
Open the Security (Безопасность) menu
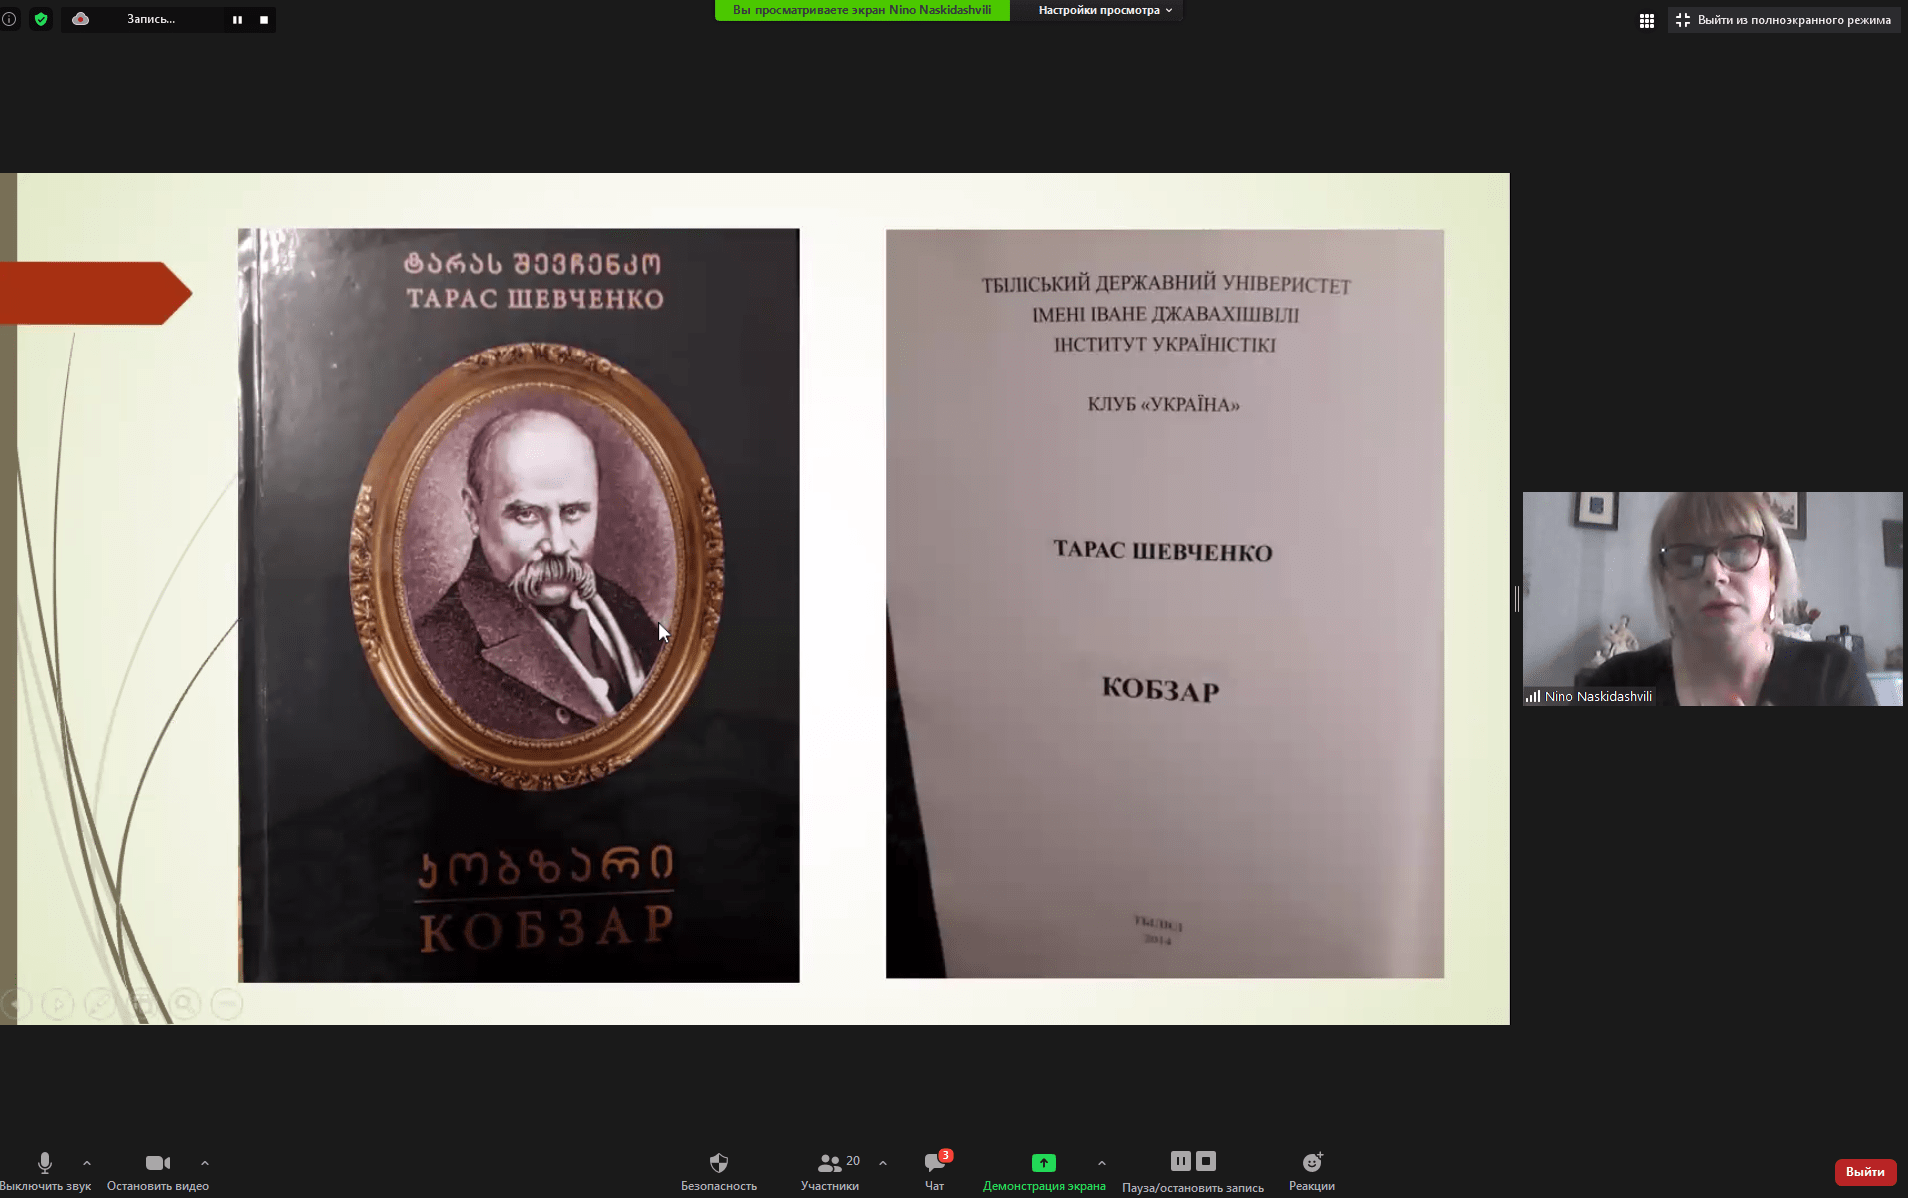pyautogui.click(x=718, y=1170)
